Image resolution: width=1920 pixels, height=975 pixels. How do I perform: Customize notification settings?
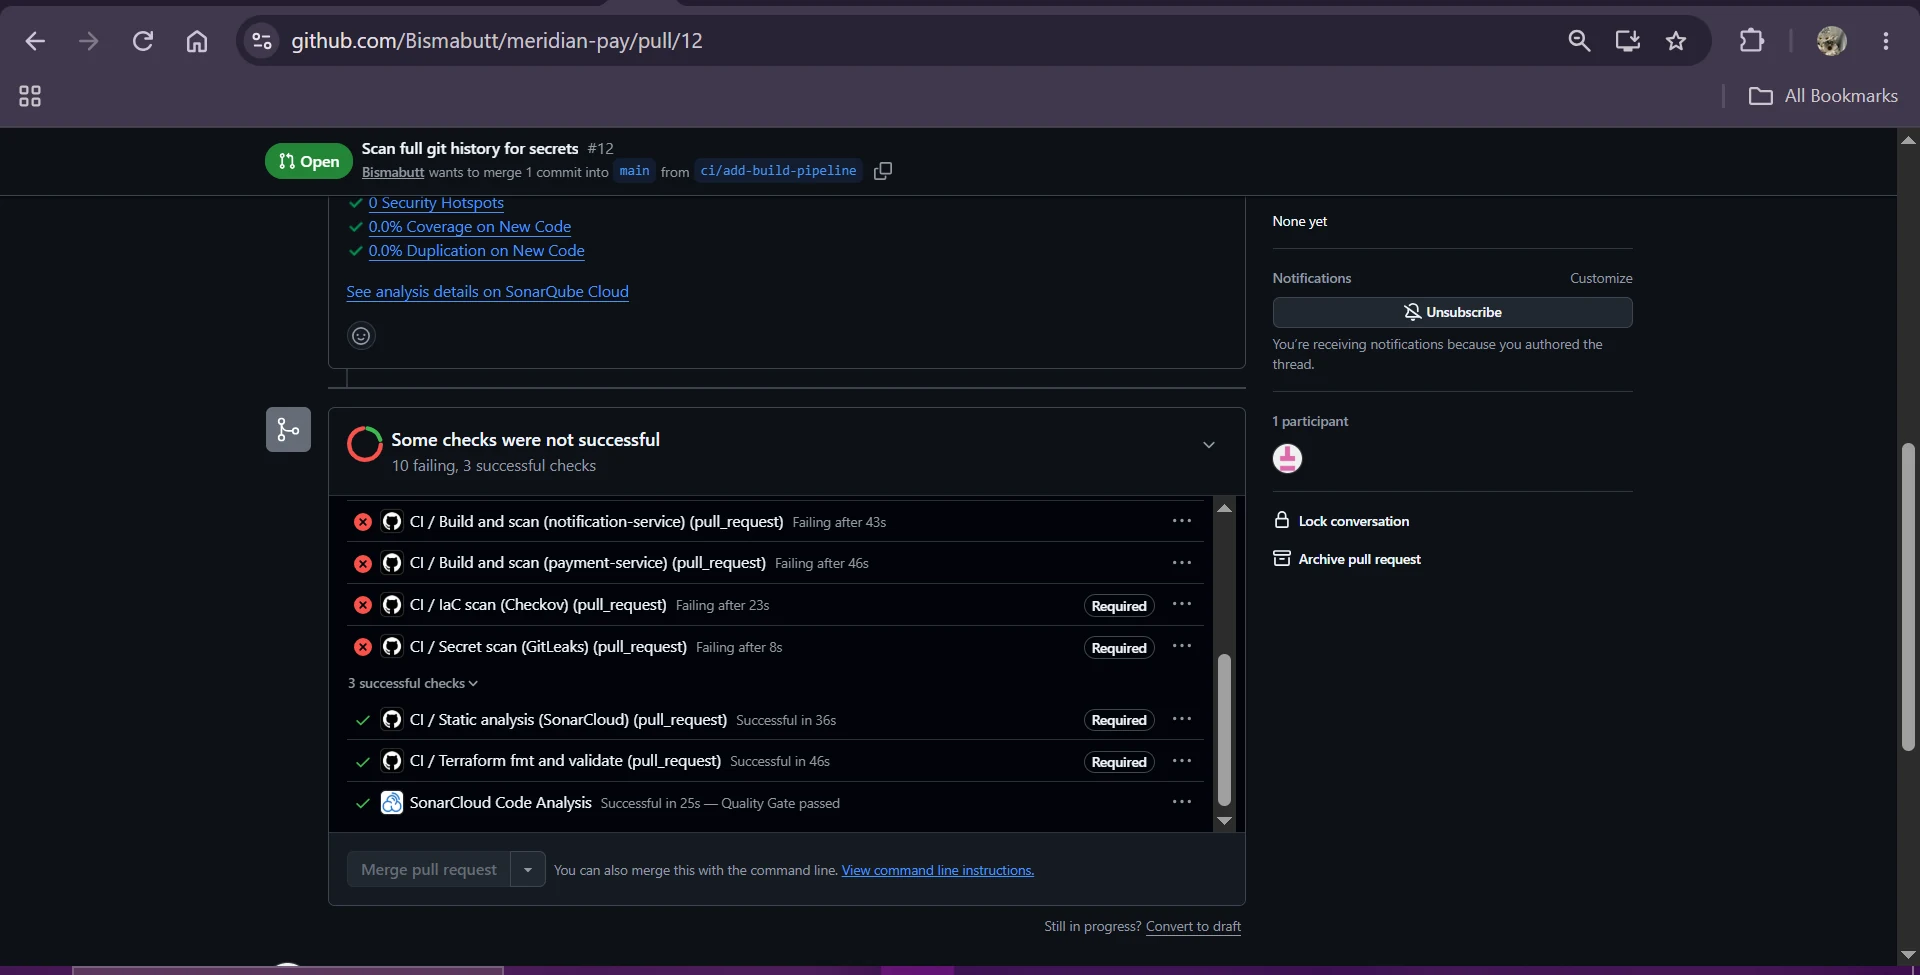click(1601, 278)
